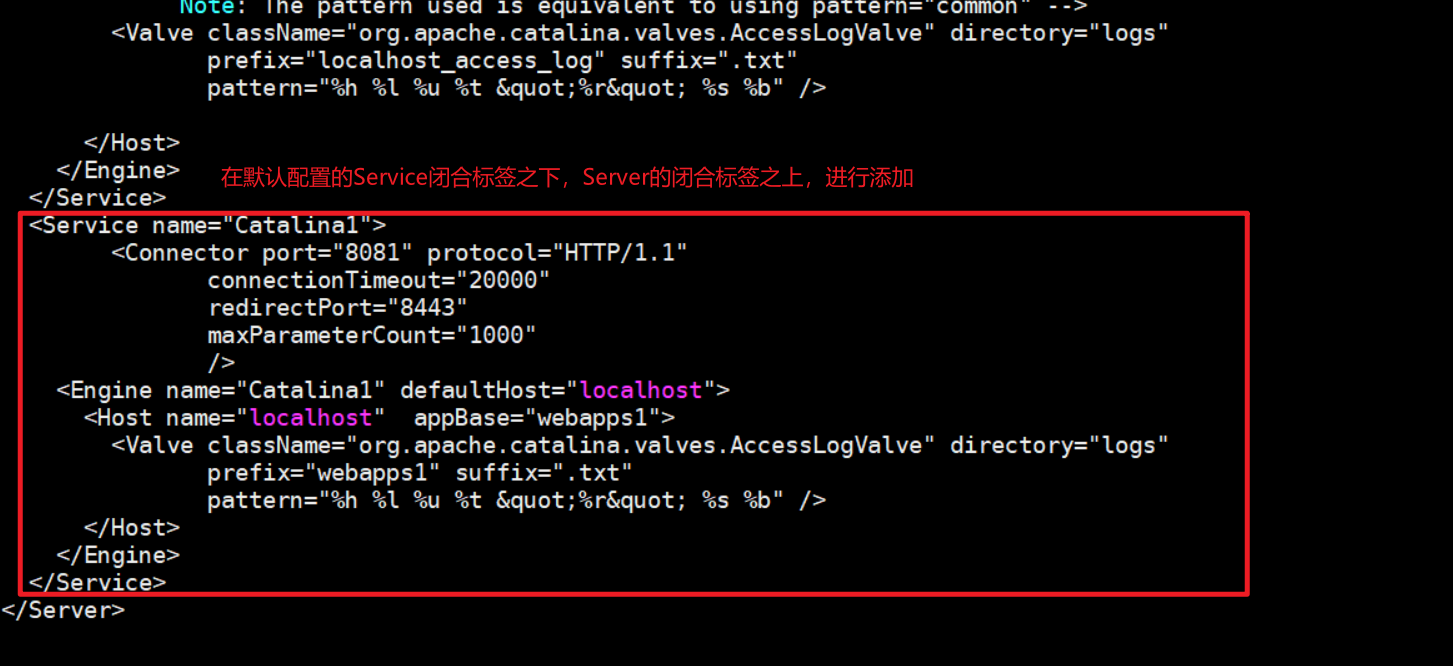
Task: Click the magenta localhost in defaultHost
Action: [x=641, y=390]
